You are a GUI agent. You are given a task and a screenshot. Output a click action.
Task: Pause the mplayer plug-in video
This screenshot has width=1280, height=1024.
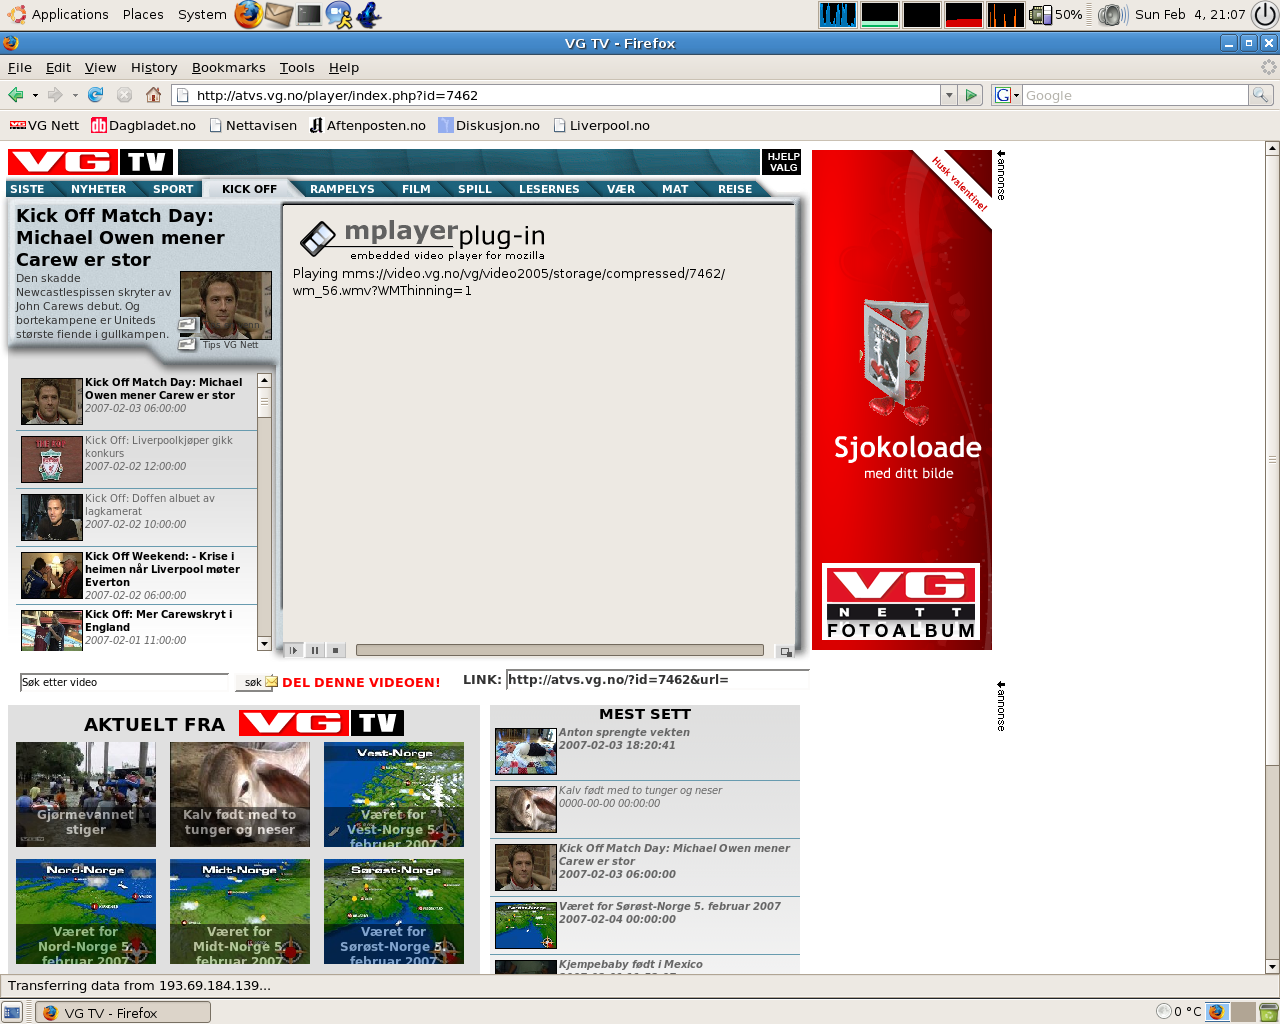click(315, 650)
